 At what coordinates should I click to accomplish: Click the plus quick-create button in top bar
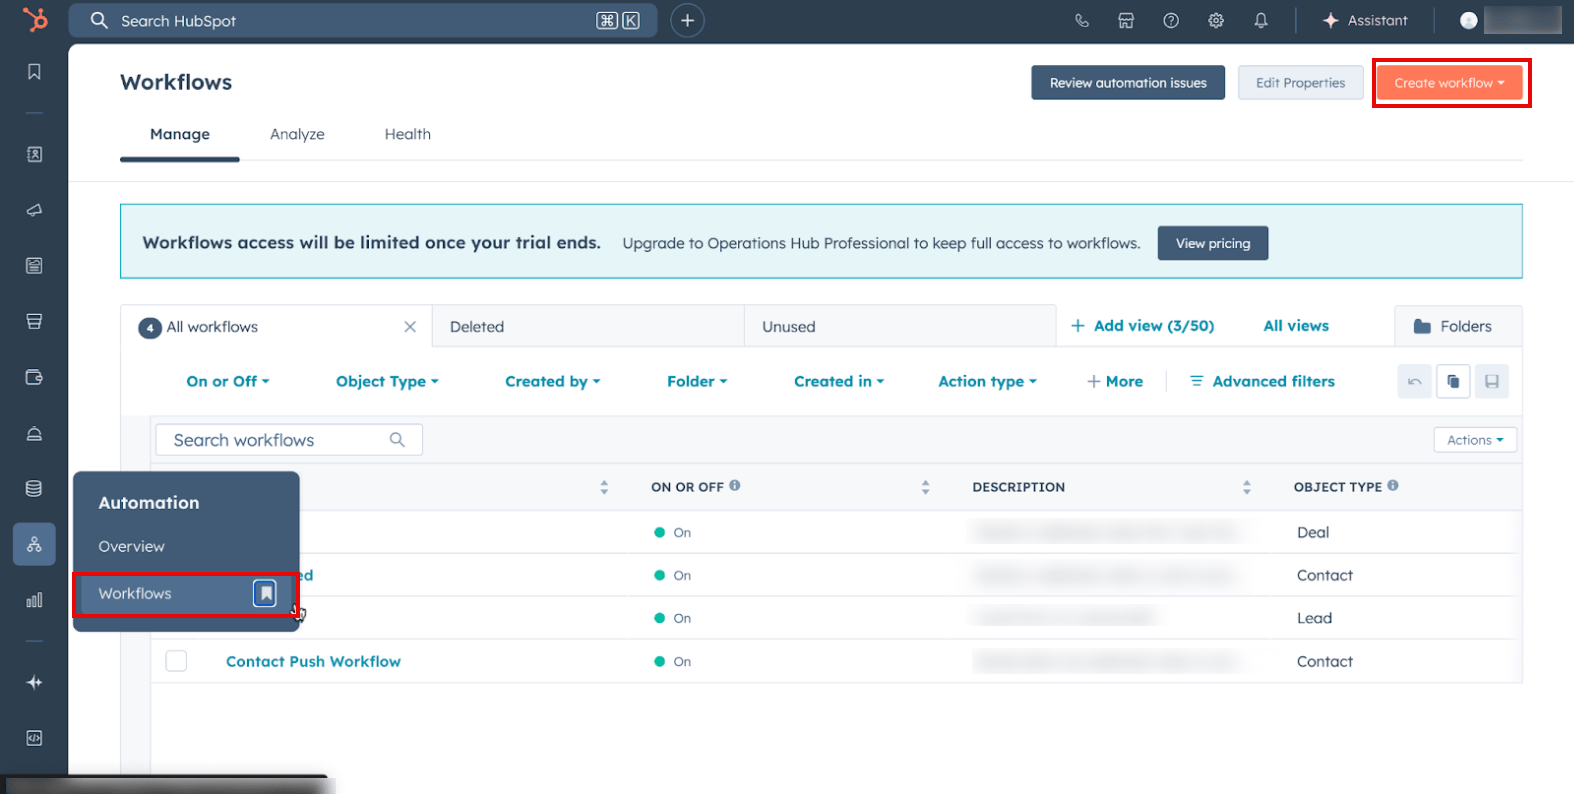[687, 20]
